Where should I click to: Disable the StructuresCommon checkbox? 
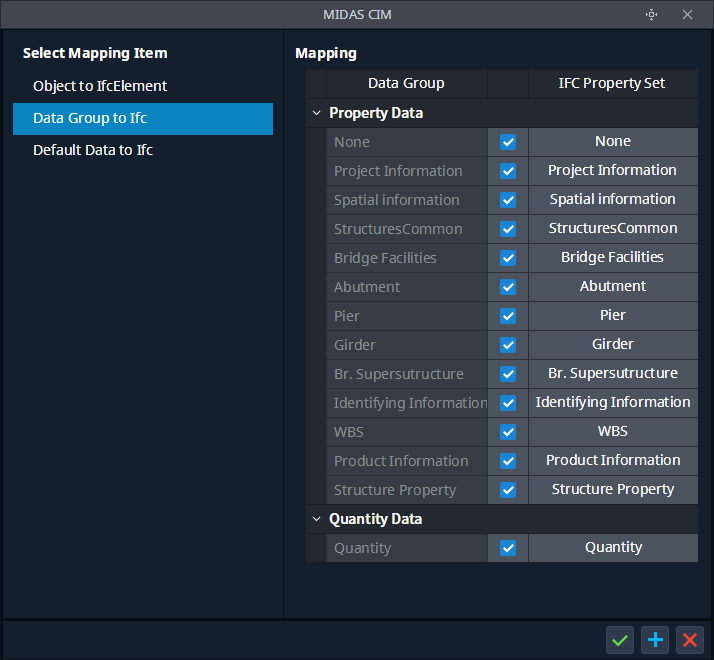(x=508, y=229)
